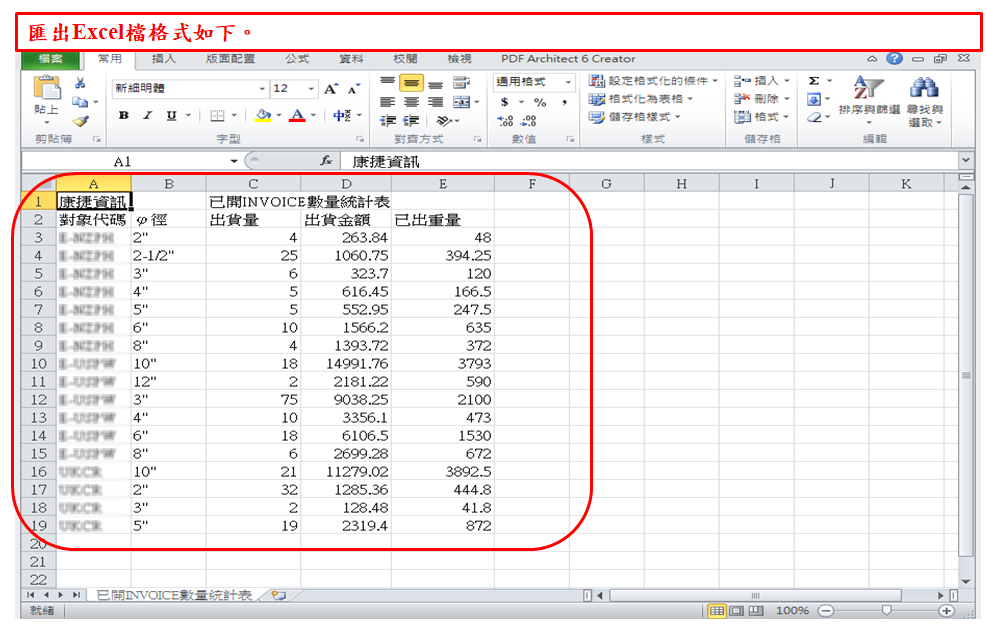The height and width of the screenshot is (629, 987).
Task: Click the insert function fx icon
Action: coord(326,161)
